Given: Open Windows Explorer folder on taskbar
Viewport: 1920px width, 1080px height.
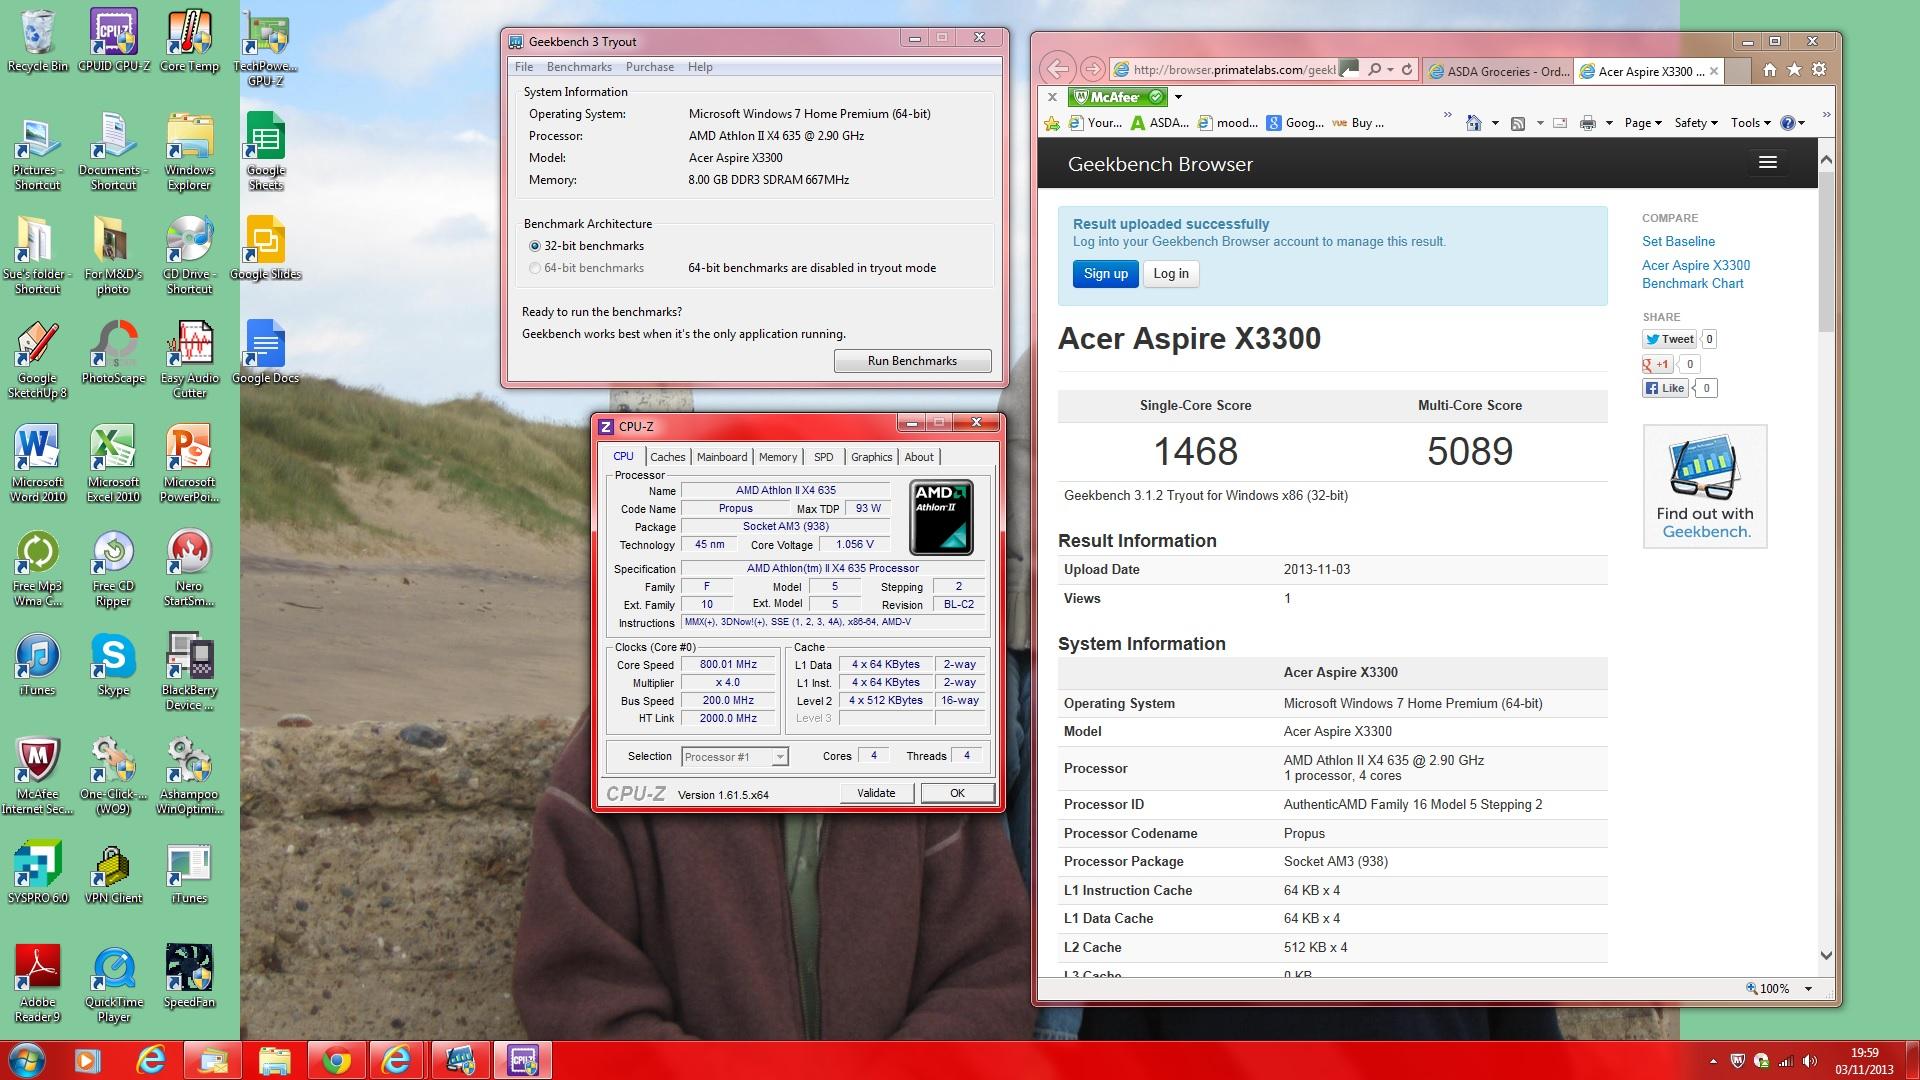Looking at the screenshot, I should click(x=274, y=1061).
